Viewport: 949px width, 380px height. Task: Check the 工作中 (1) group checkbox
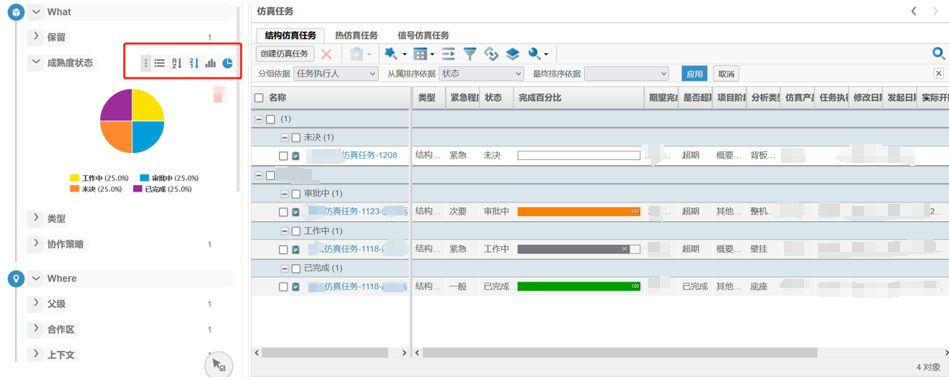pyautogui.click(x=296, y=231)
